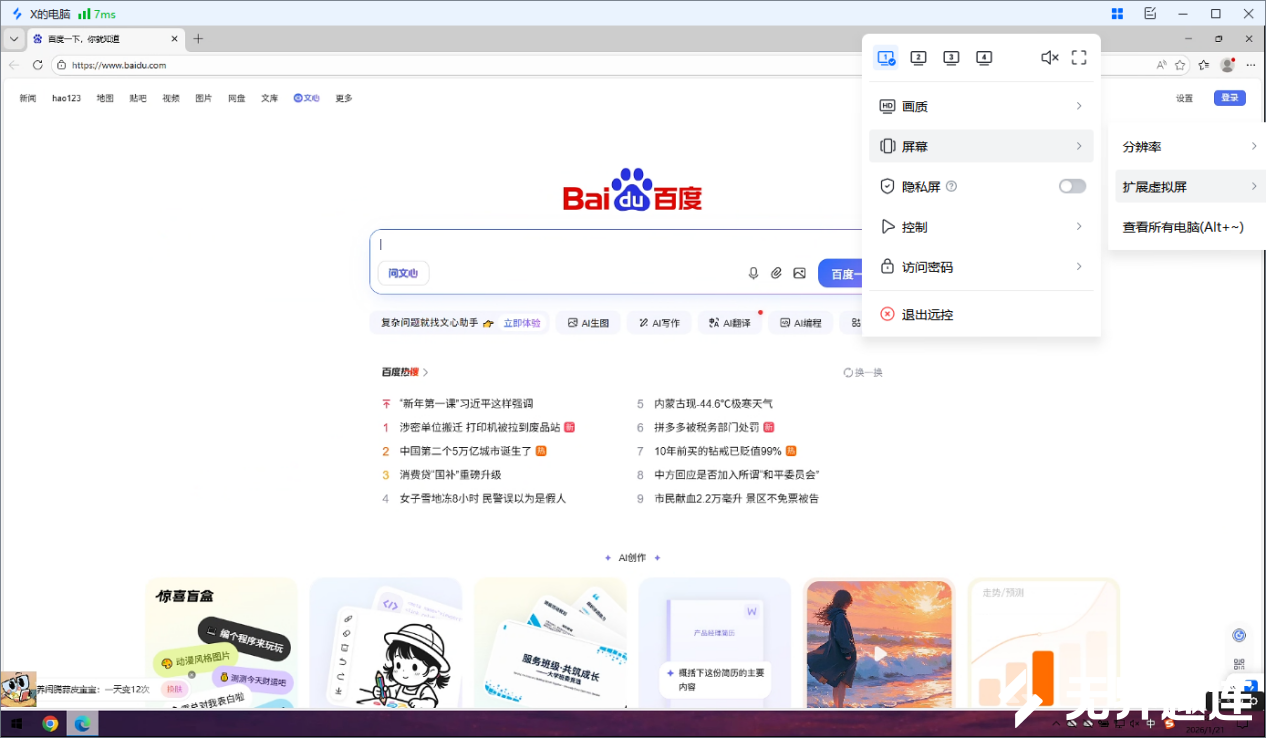The width and height of the screenshot is (1266, 738).
Task: Click the 登录 login button
Action: (1229, 98)
